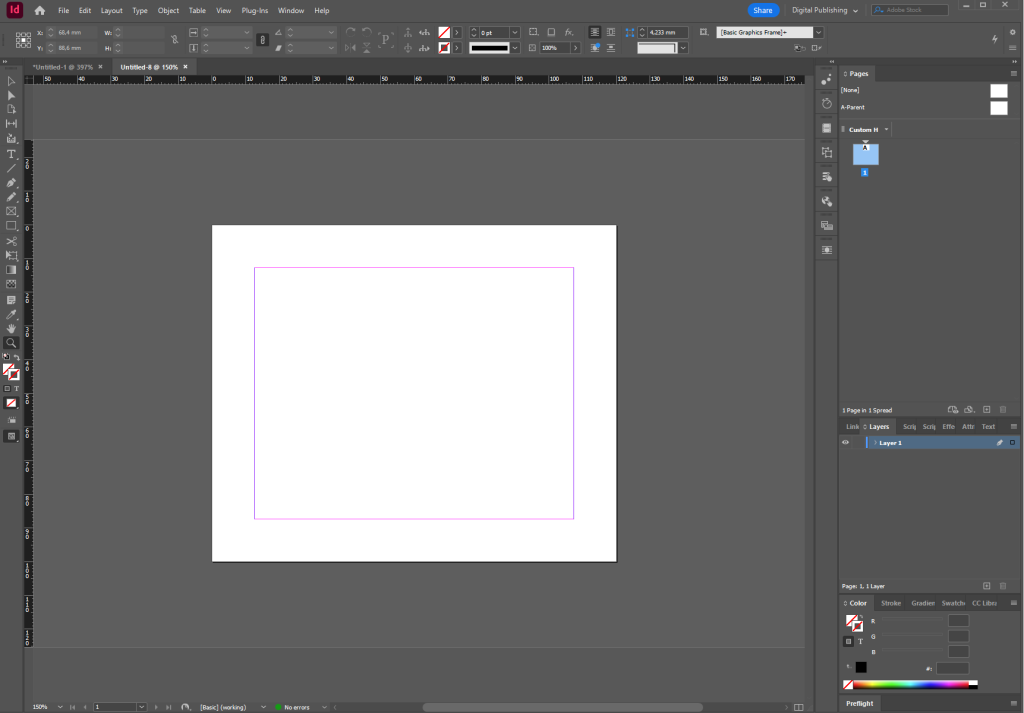The width and height of the screenshot is (1024, 713).
Task: Open the Object menu
Action: pyautogui.click(x=168, y=10)
